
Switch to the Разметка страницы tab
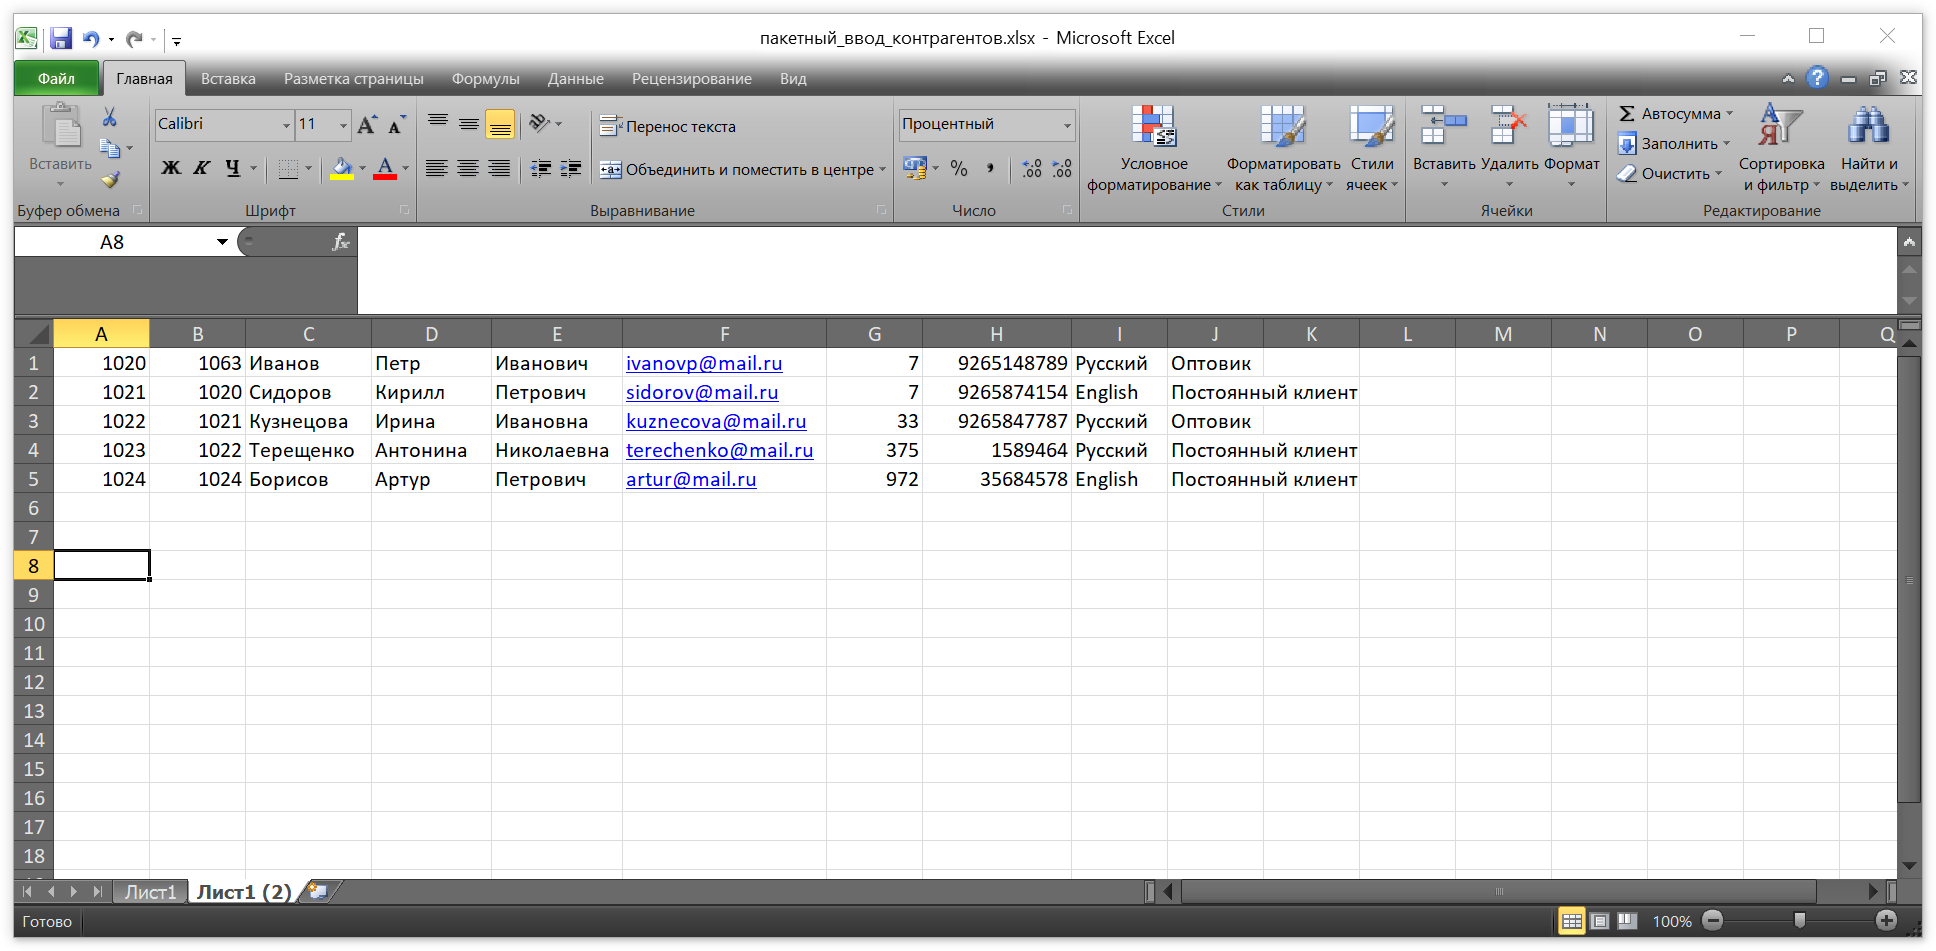point(353,78)
